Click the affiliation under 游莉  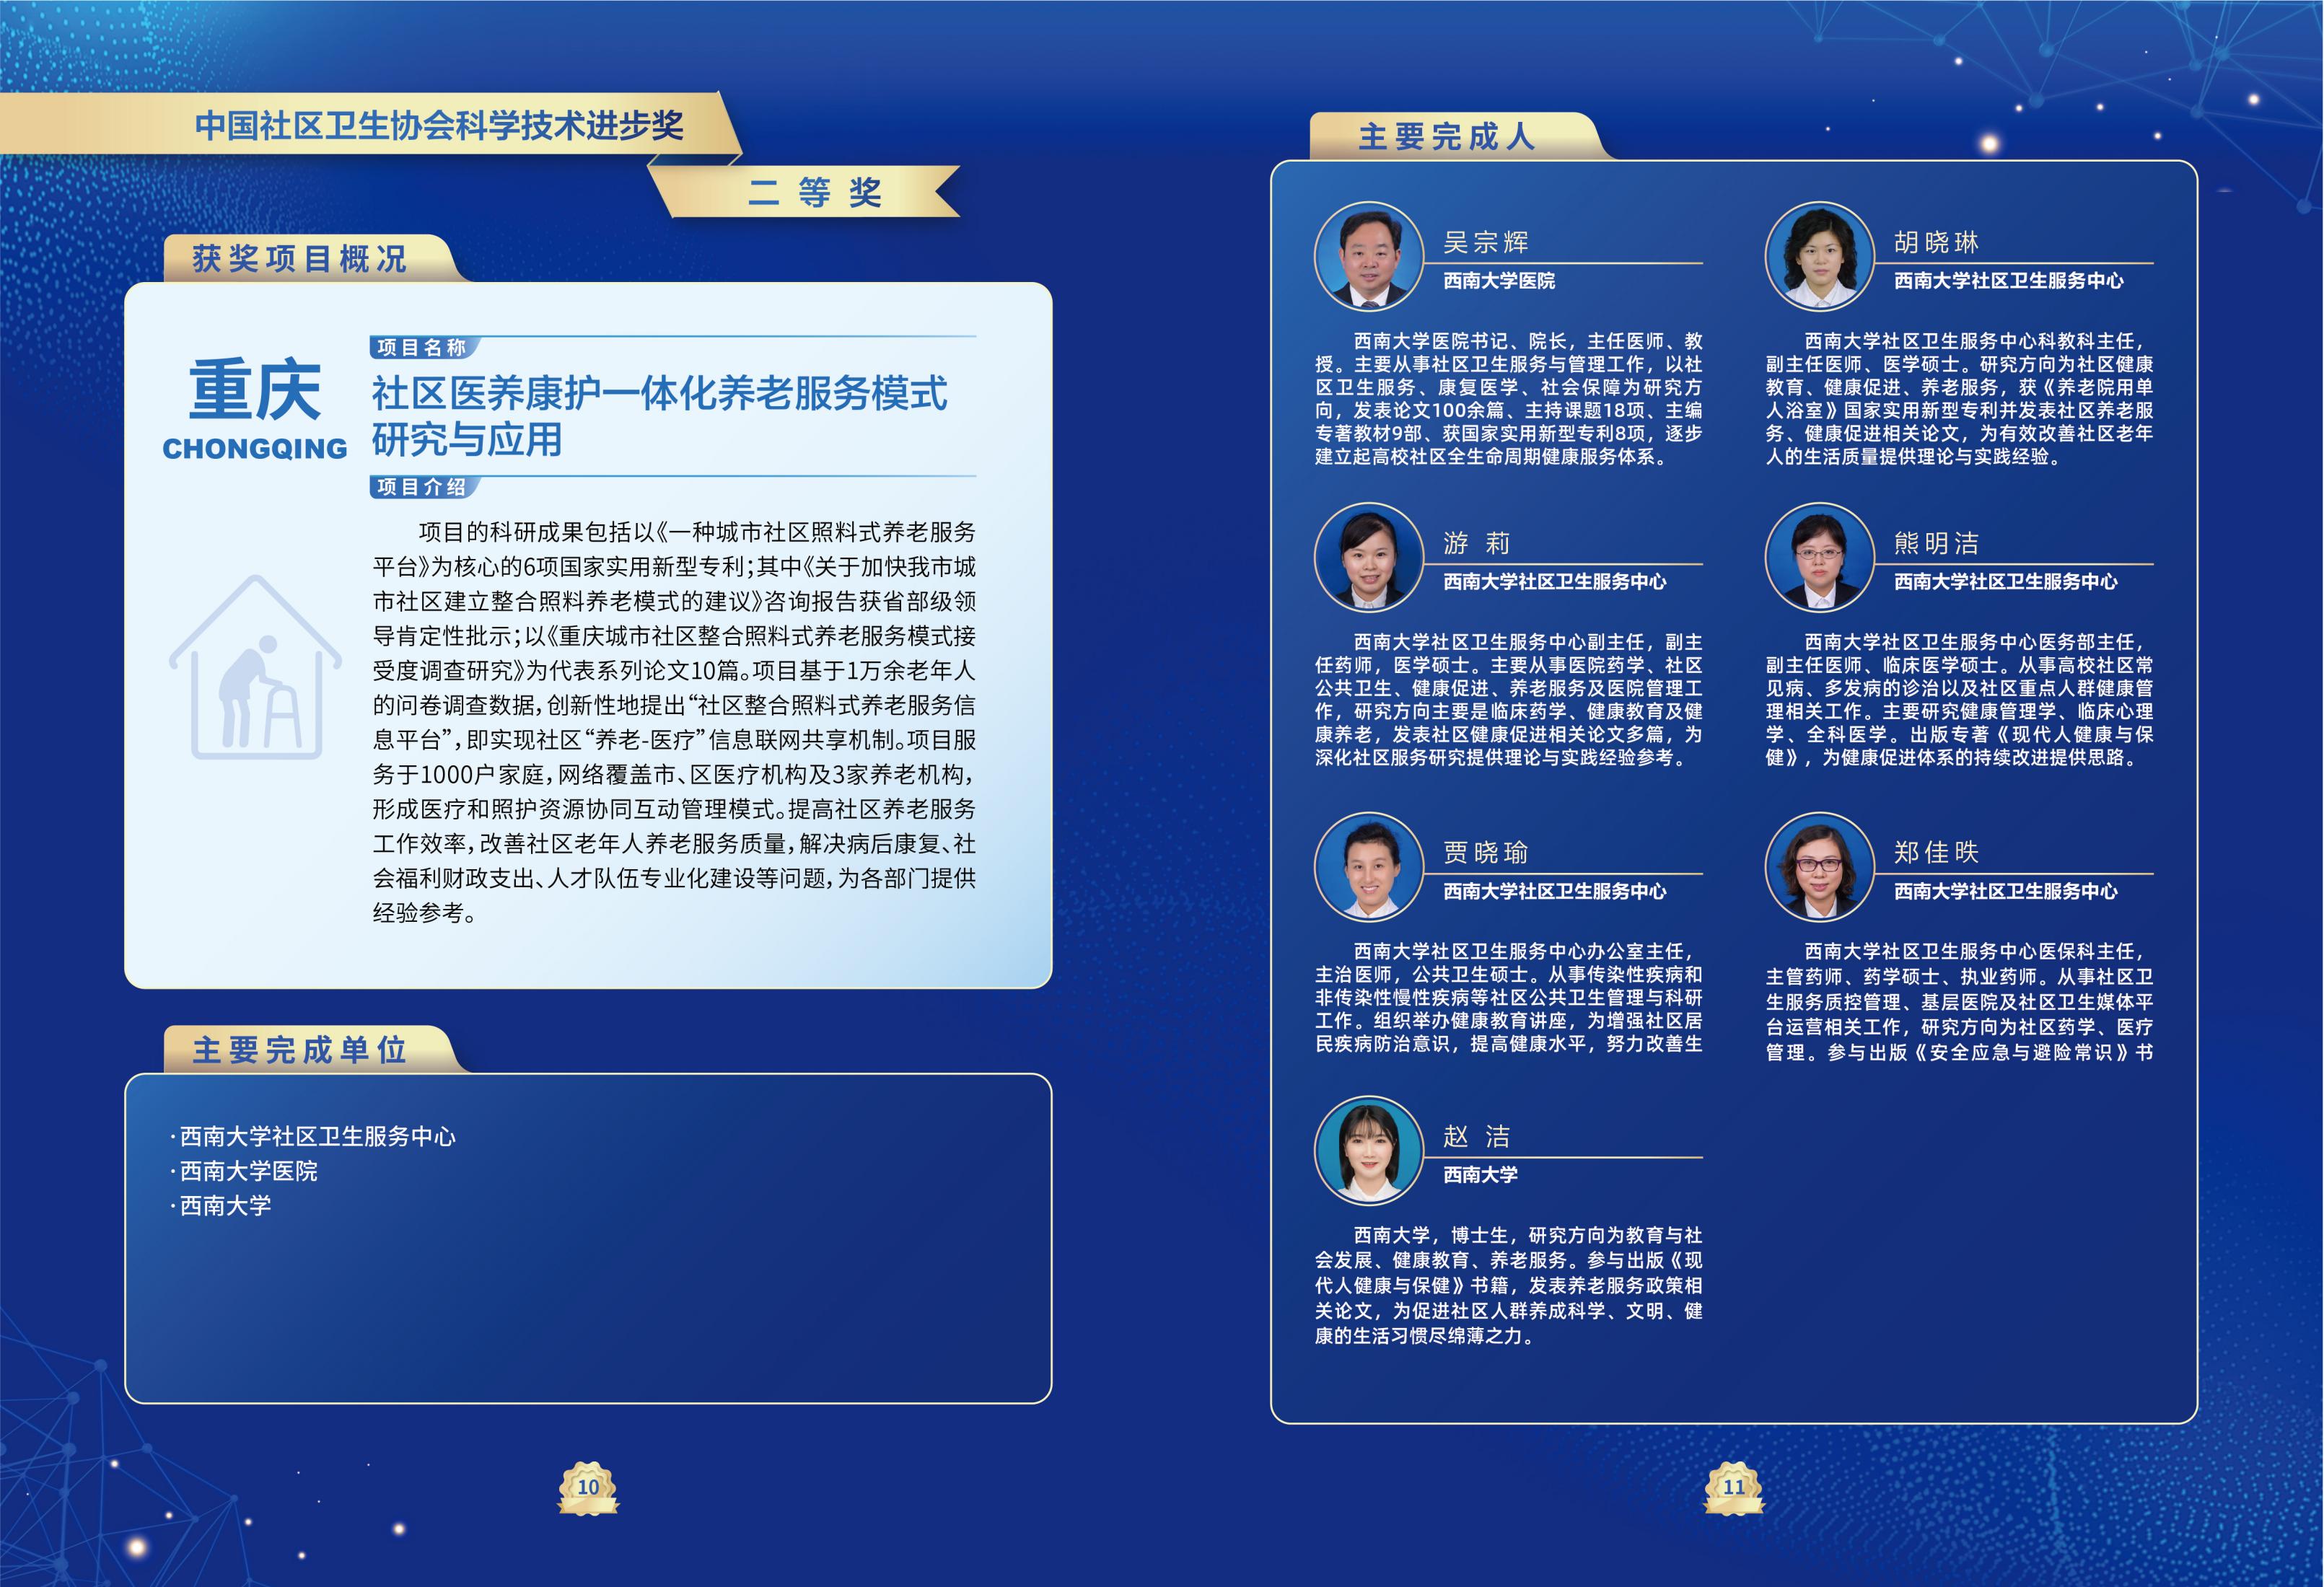(x=1555, y=582)
